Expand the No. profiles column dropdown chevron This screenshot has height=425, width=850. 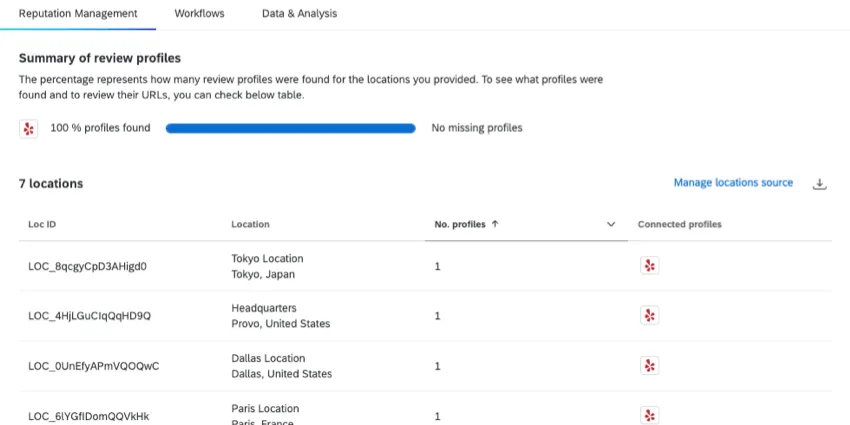611,225
